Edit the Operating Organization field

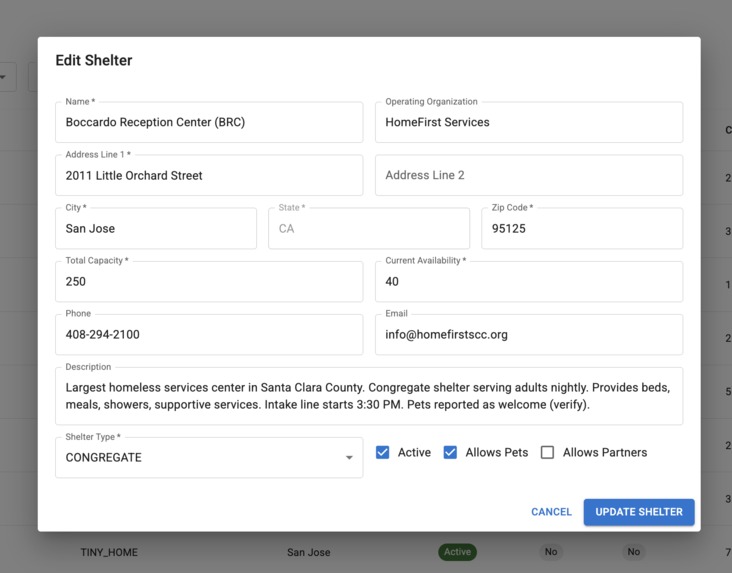pyautogui.click(x=528, y=122)
